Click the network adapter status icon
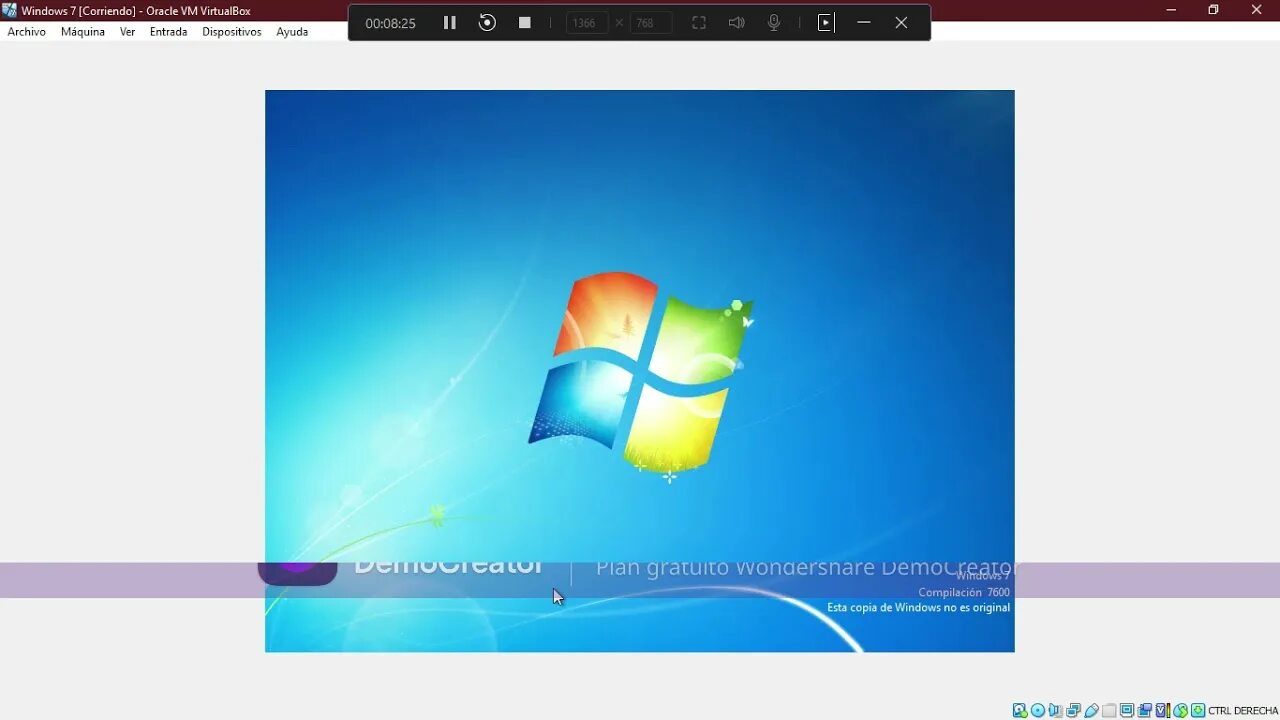Viewport: 1280px width, 720px height. [1073, 710]
